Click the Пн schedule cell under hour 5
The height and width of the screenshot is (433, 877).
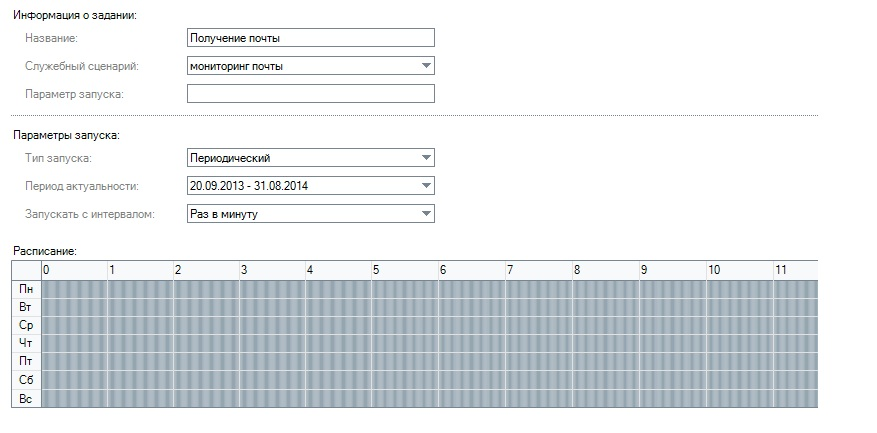405,289
